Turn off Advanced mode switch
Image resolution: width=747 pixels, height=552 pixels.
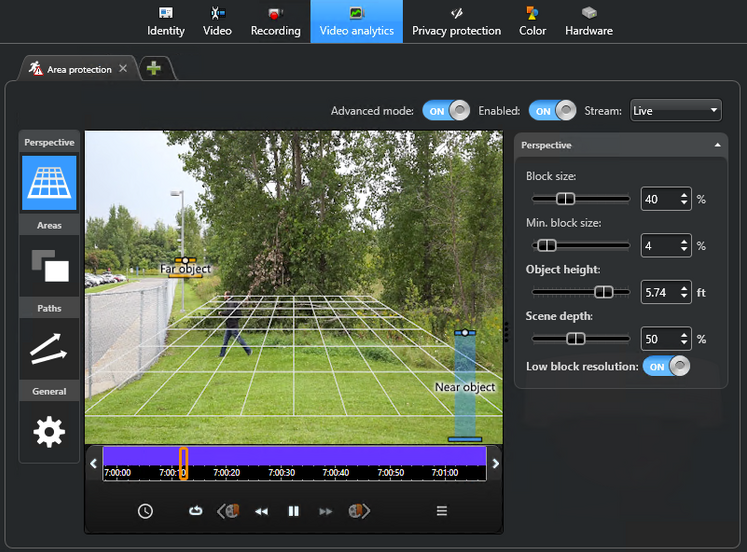coord(446,110)
